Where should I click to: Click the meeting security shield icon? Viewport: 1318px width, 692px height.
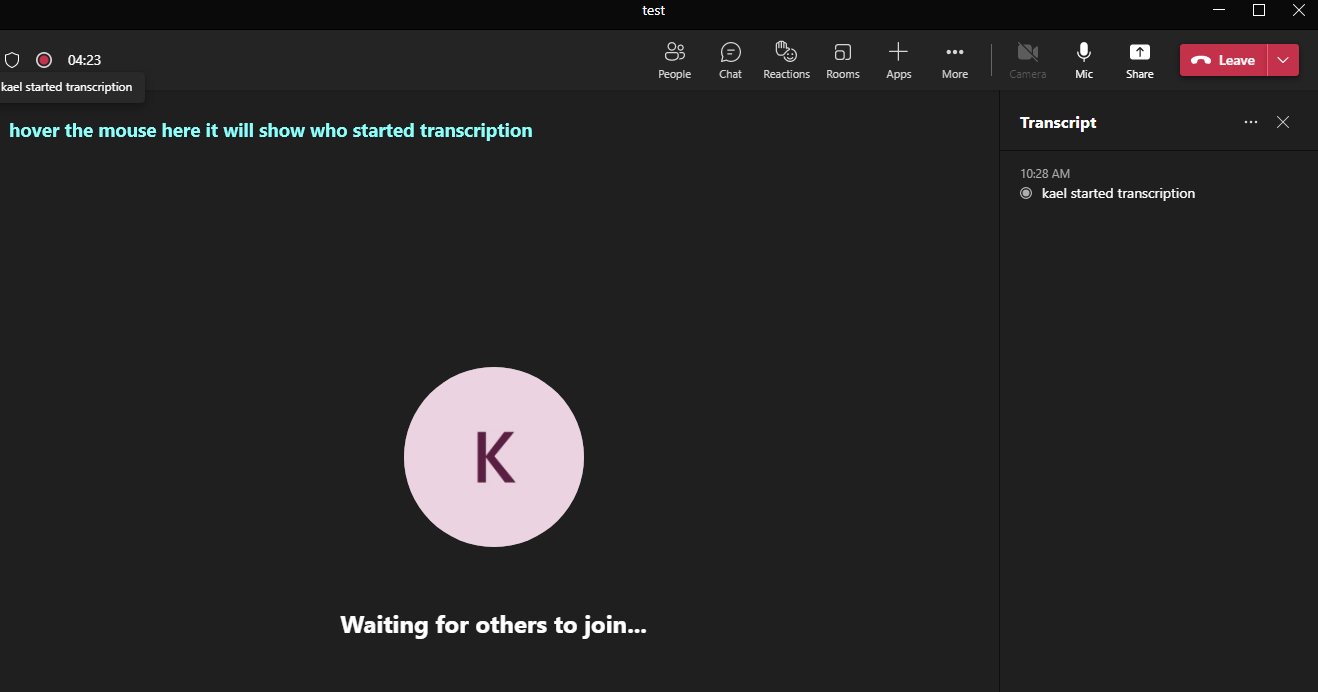click(x=11, y=60)
